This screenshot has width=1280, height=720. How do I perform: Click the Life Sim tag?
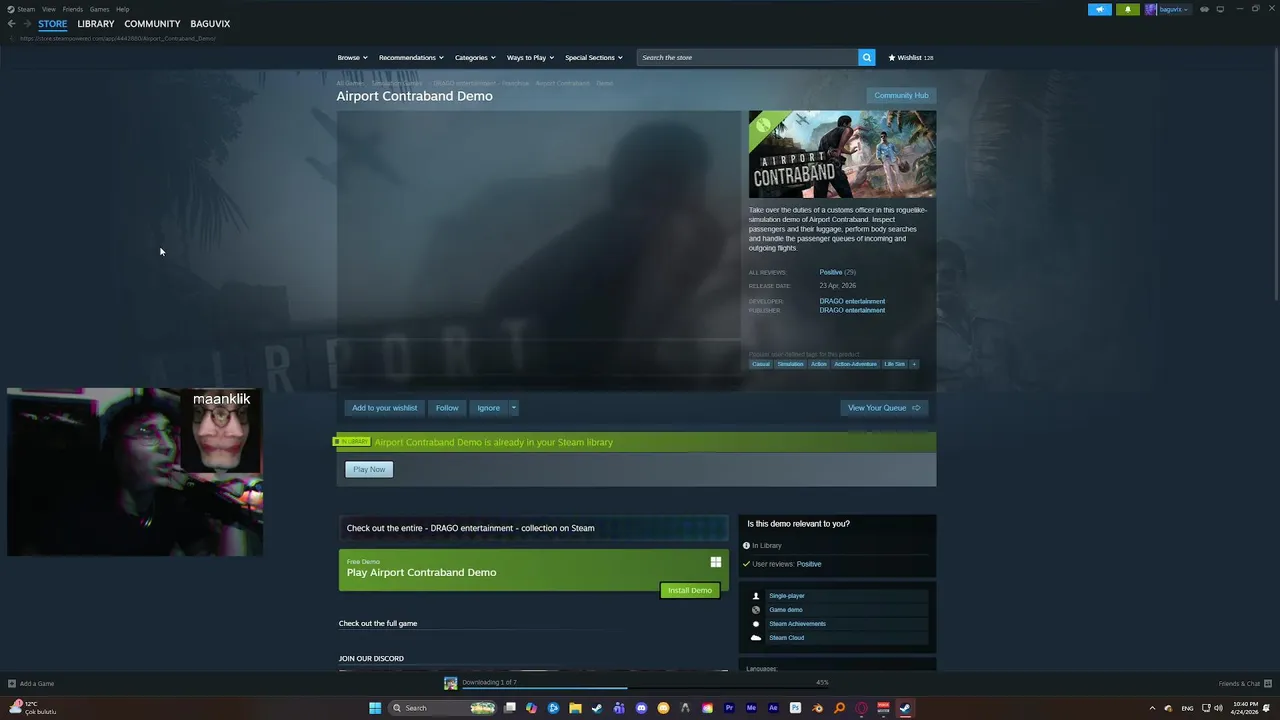pos(894,364)
